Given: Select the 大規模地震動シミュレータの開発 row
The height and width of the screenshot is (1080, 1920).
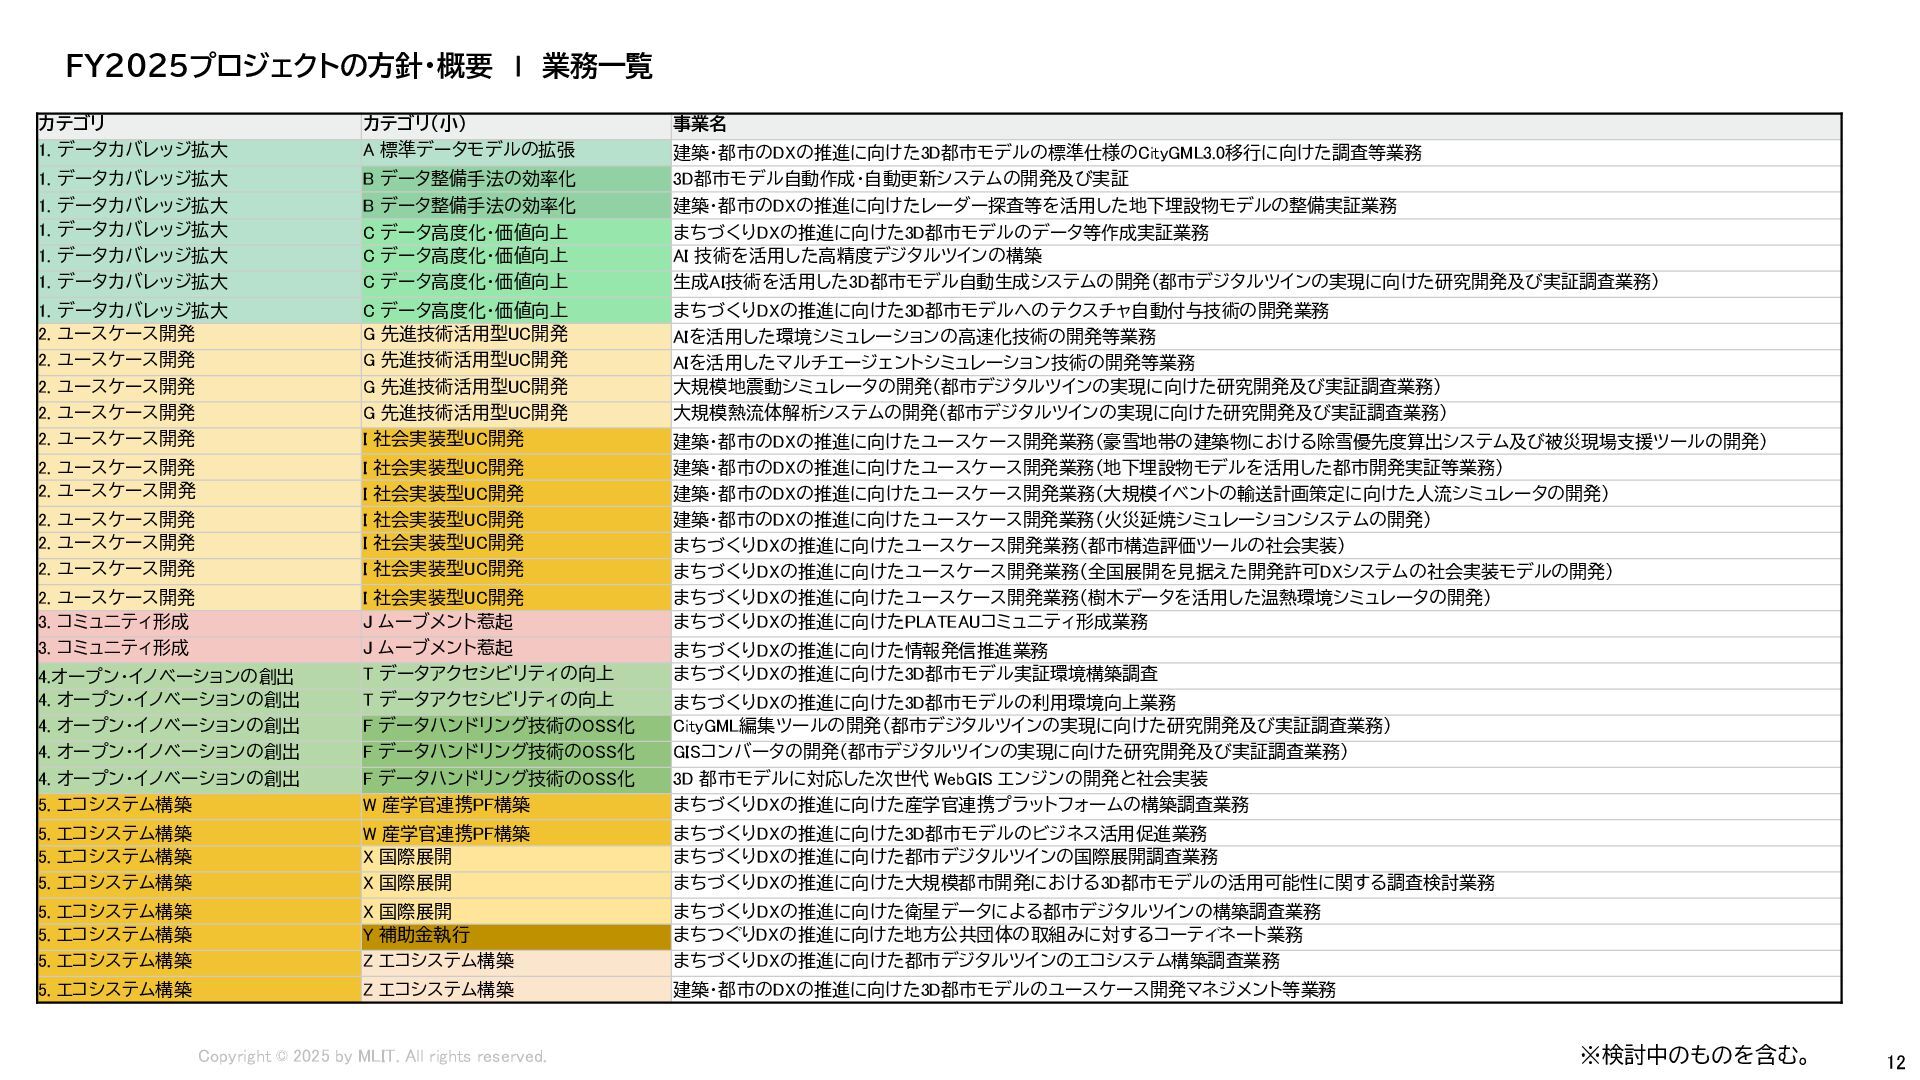Looking at the screenshot, I should [x=1056, y=387].
